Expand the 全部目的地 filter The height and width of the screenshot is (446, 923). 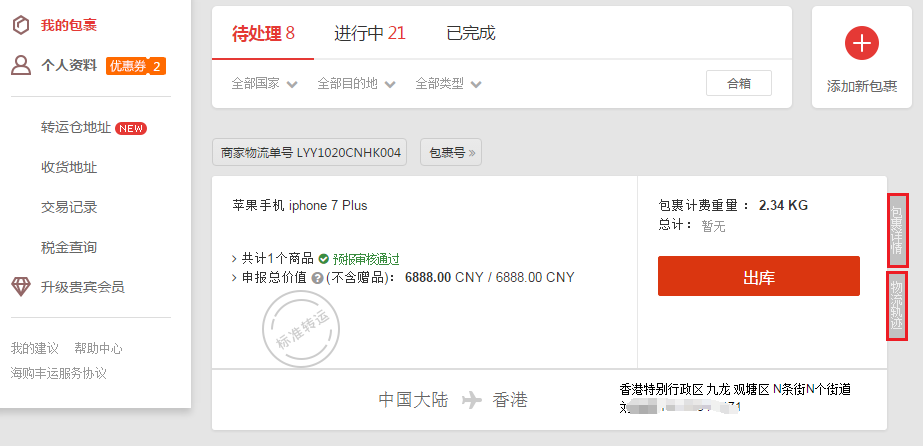(x=356, y=84)
